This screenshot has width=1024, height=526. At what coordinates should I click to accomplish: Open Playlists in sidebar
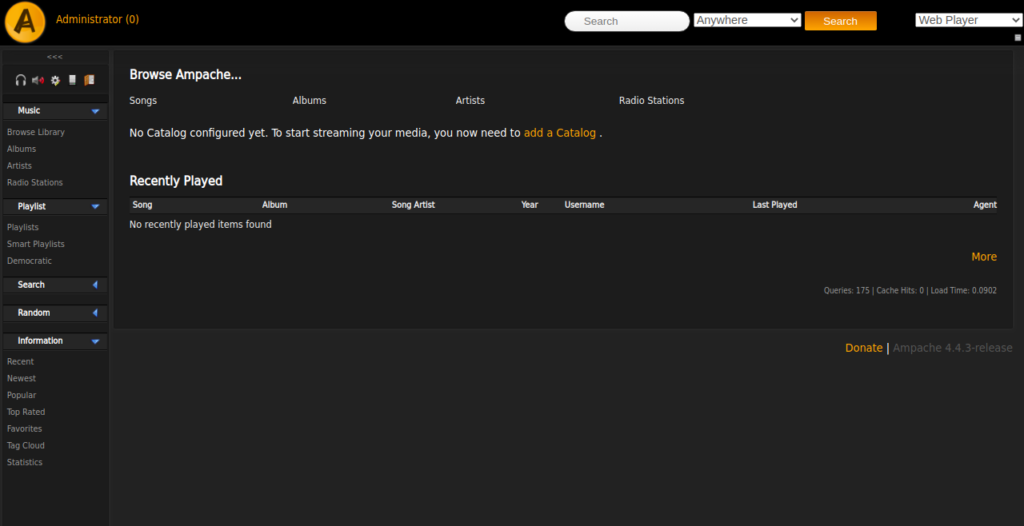[23, 227]
